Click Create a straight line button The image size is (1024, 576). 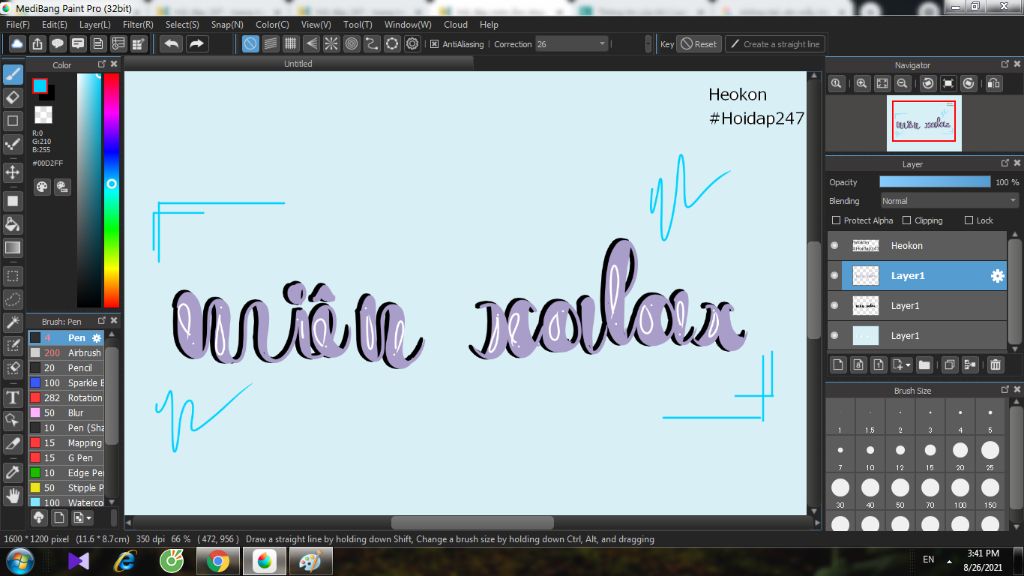pyautogui.click(x=775, y=44)
